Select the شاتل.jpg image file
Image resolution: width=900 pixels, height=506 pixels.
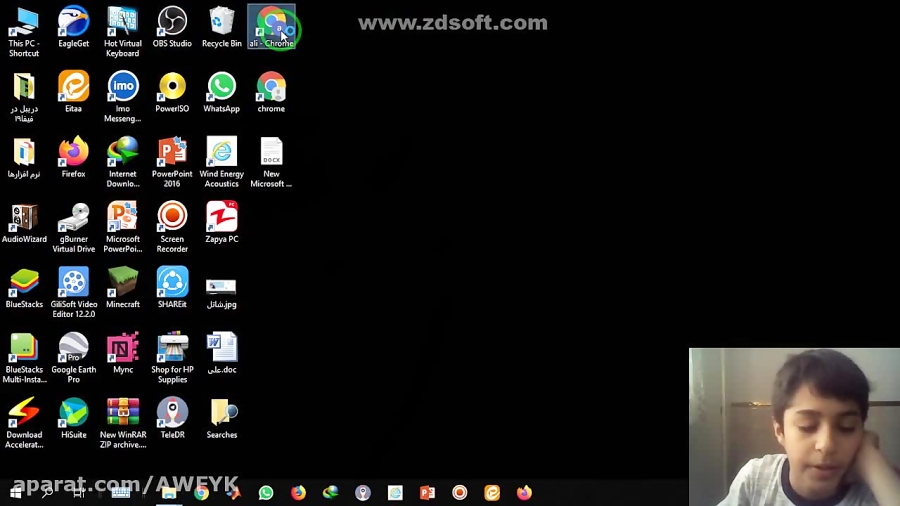pos(222,293)
